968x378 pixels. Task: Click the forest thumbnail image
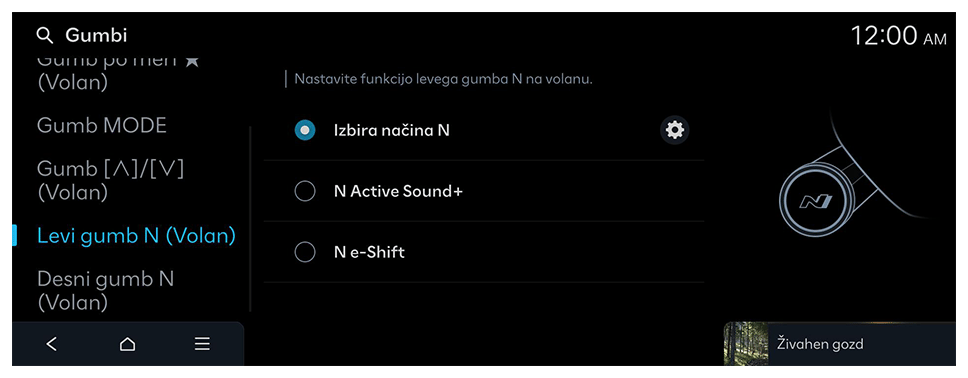746,343
